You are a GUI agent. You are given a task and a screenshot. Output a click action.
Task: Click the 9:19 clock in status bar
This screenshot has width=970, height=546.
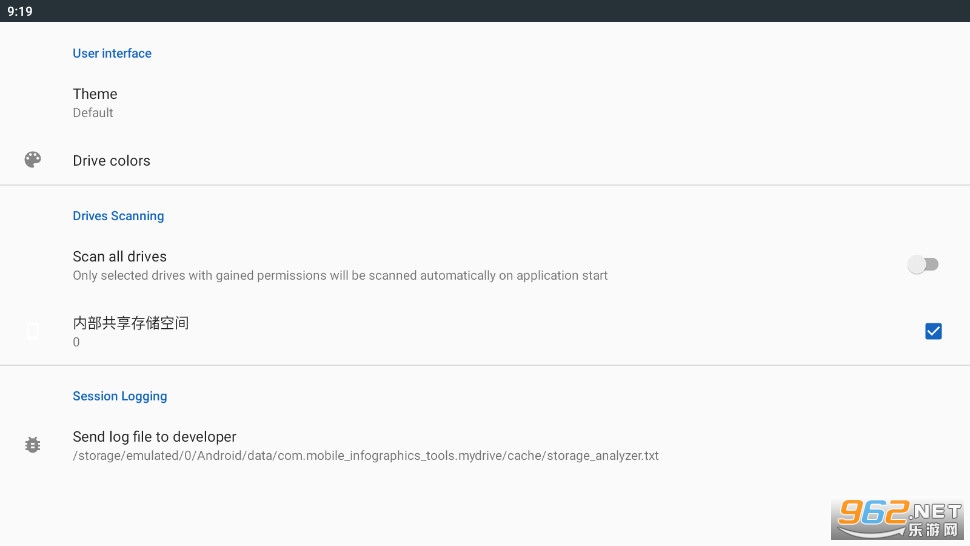point(20,11)
